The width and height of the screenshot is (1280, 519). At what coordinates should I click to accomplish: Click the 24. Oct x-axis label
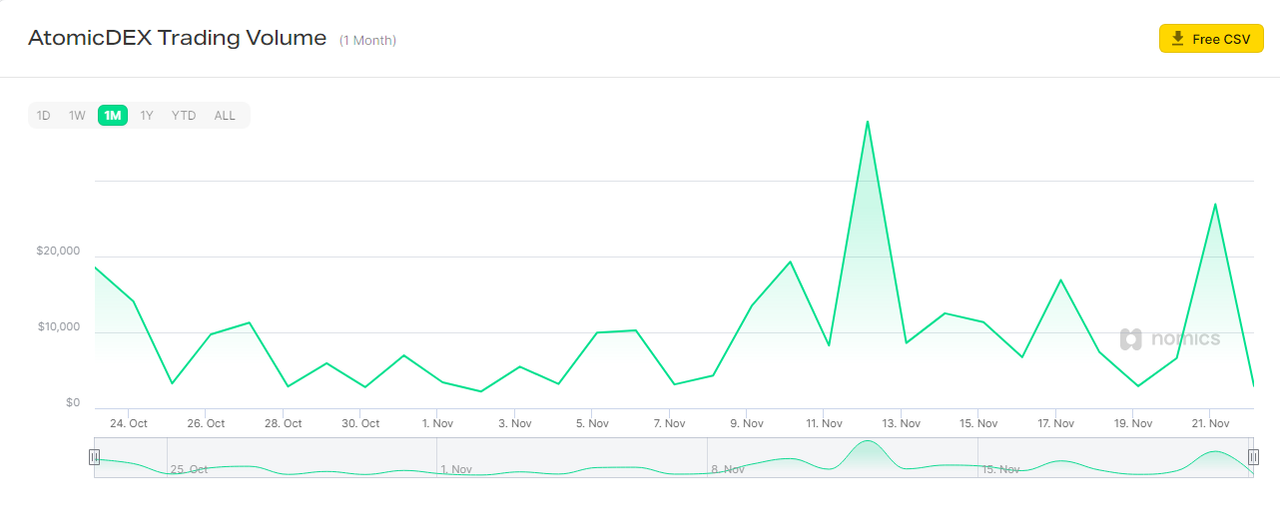(128, 423)
